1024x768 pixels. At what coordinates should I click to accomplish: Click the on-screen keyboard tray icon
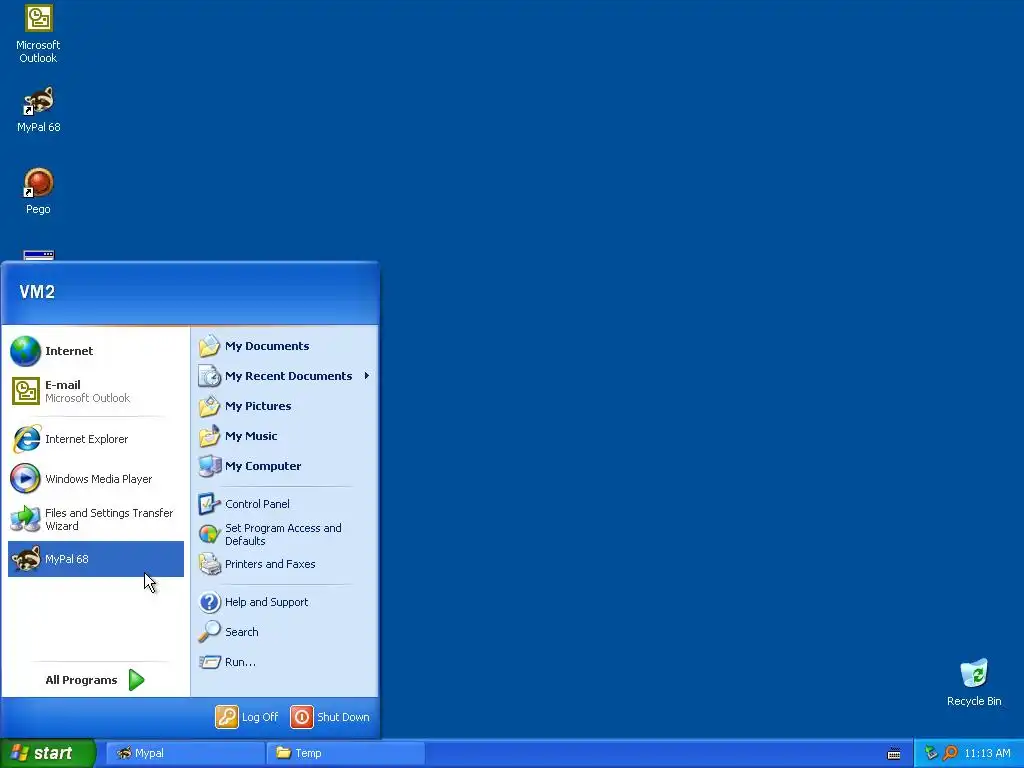click(894, 754)
